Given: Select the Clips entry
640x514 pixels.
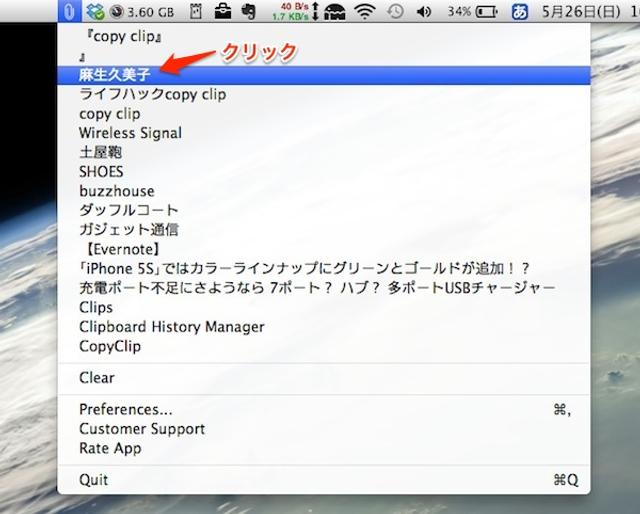Looking at the screenshot, I should (x=324, y=307).
